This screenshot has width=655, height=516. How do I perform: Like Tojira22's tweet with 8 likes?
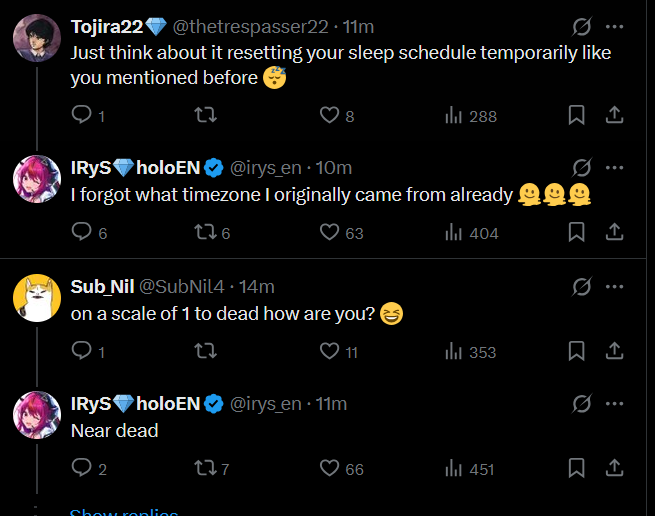(x=330, y=116)
